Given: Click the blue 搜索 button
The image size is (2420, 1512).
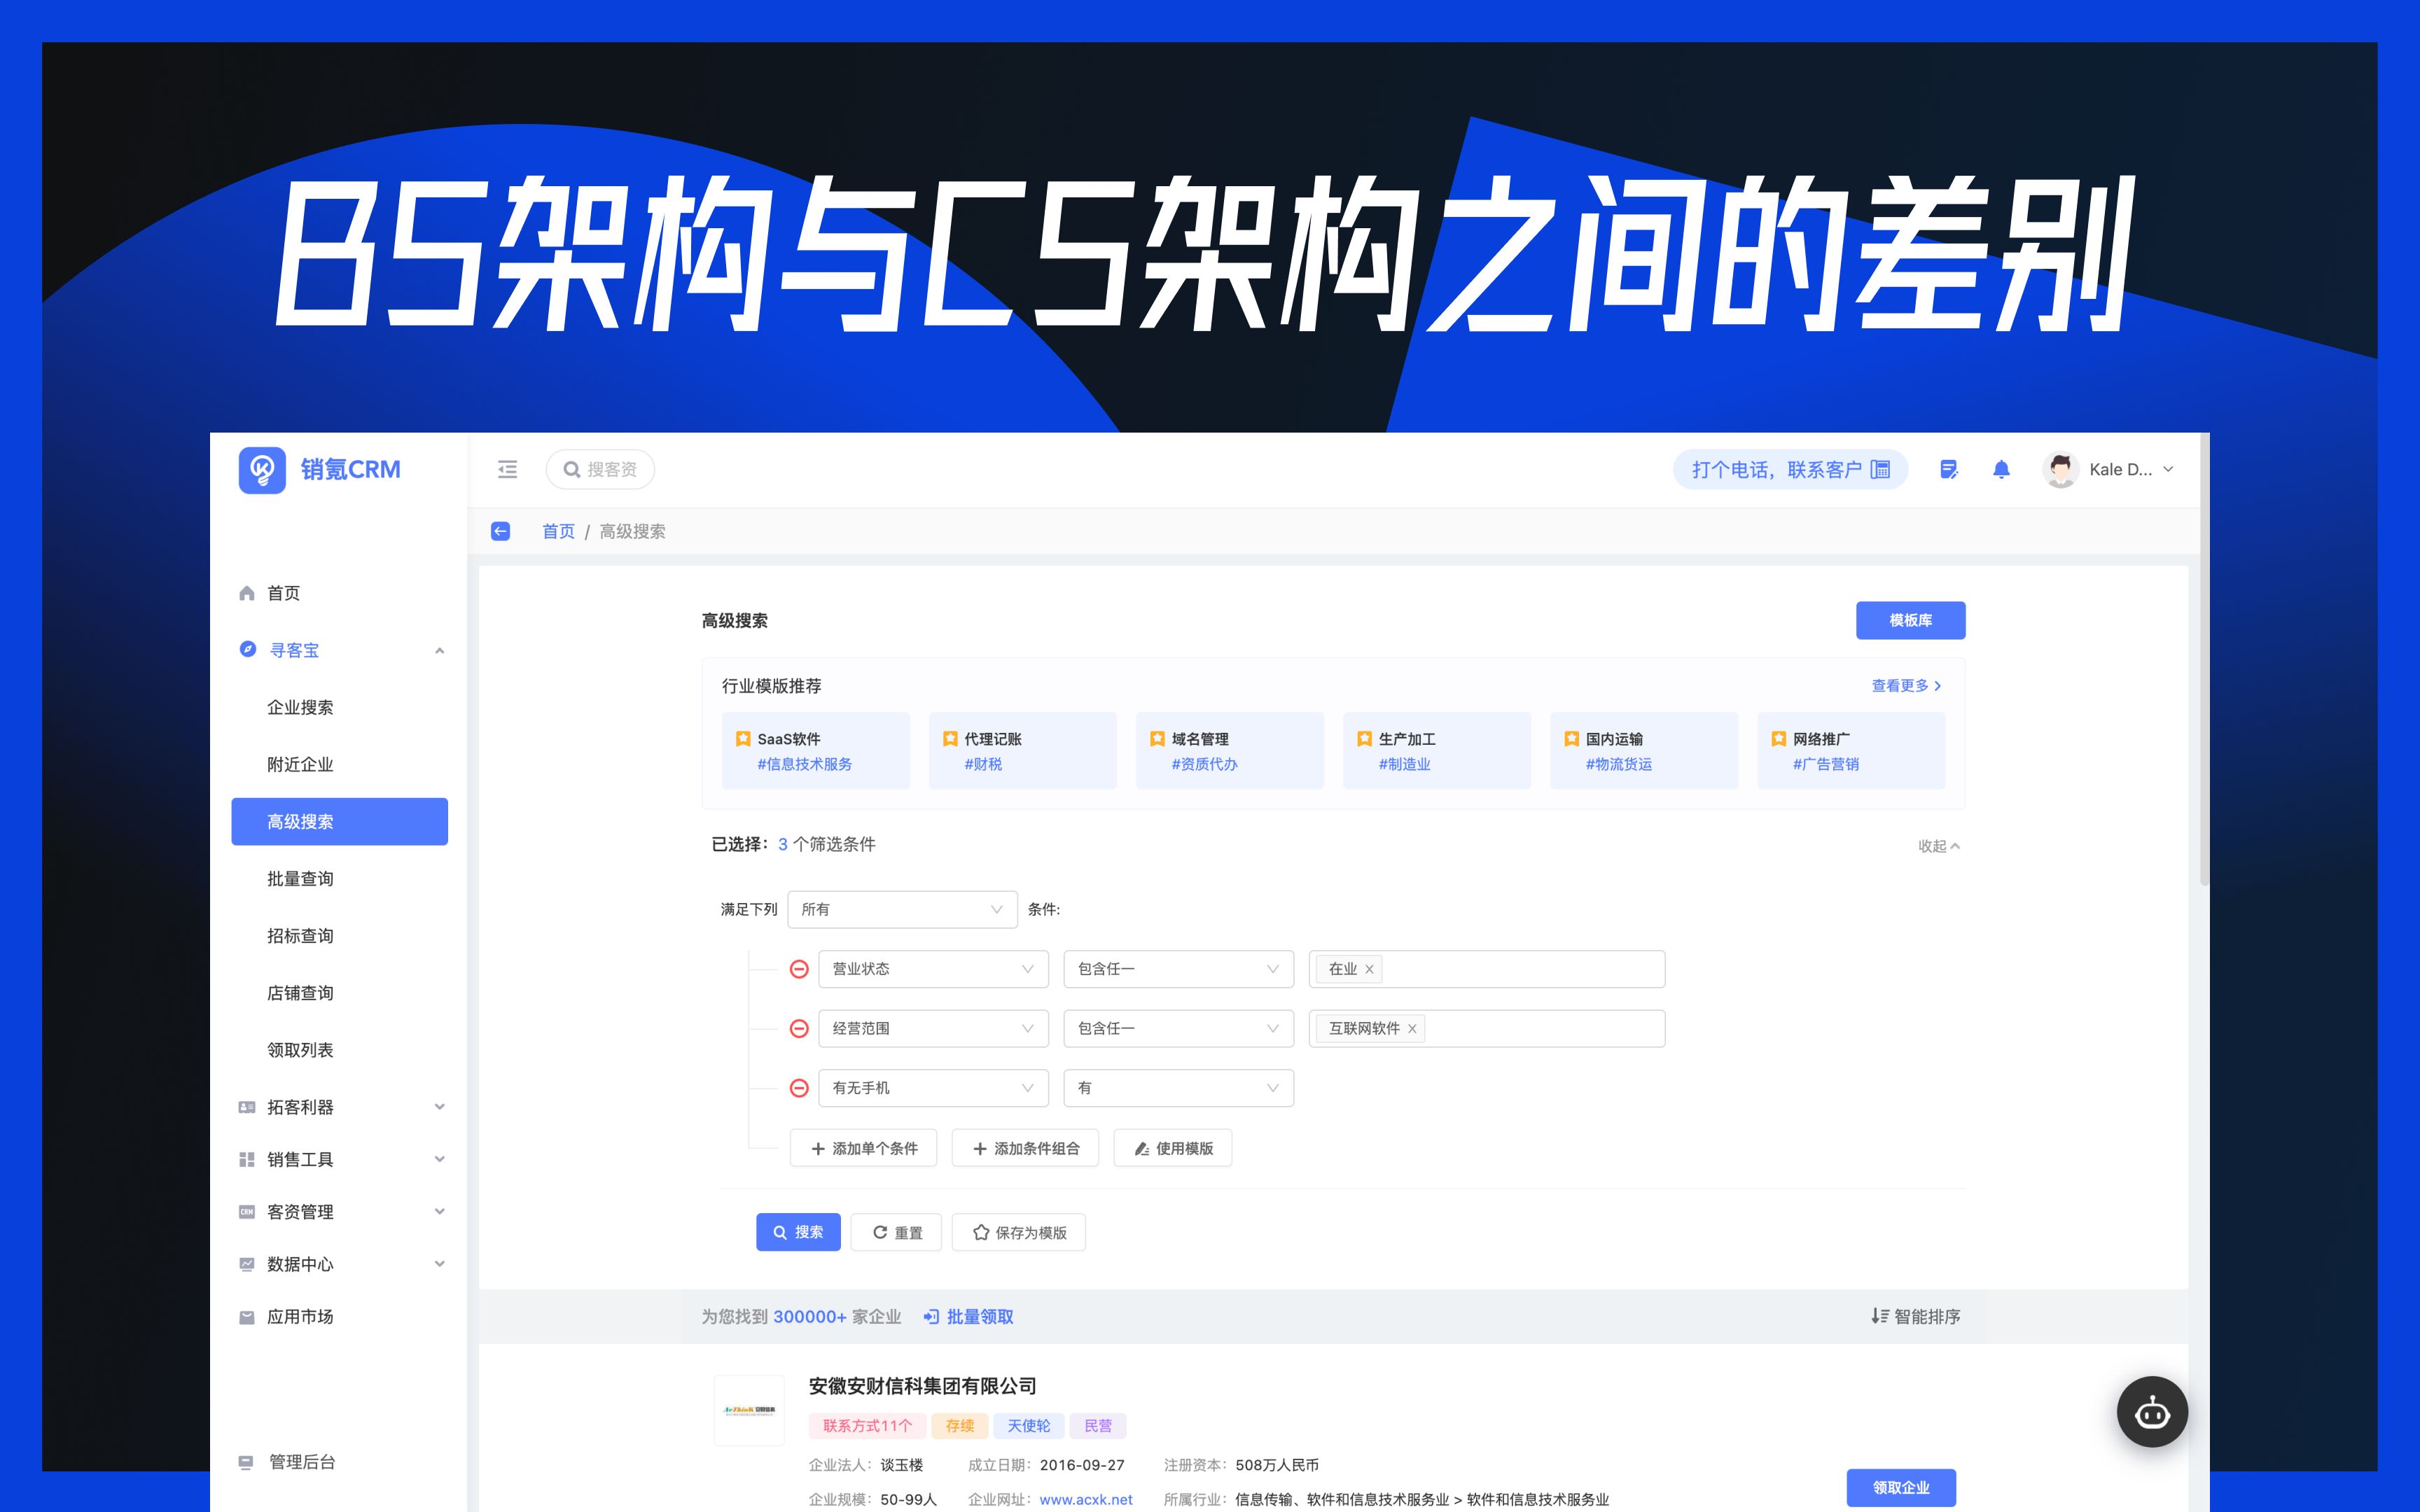Looking at the screenshot, I should 798,1232.
